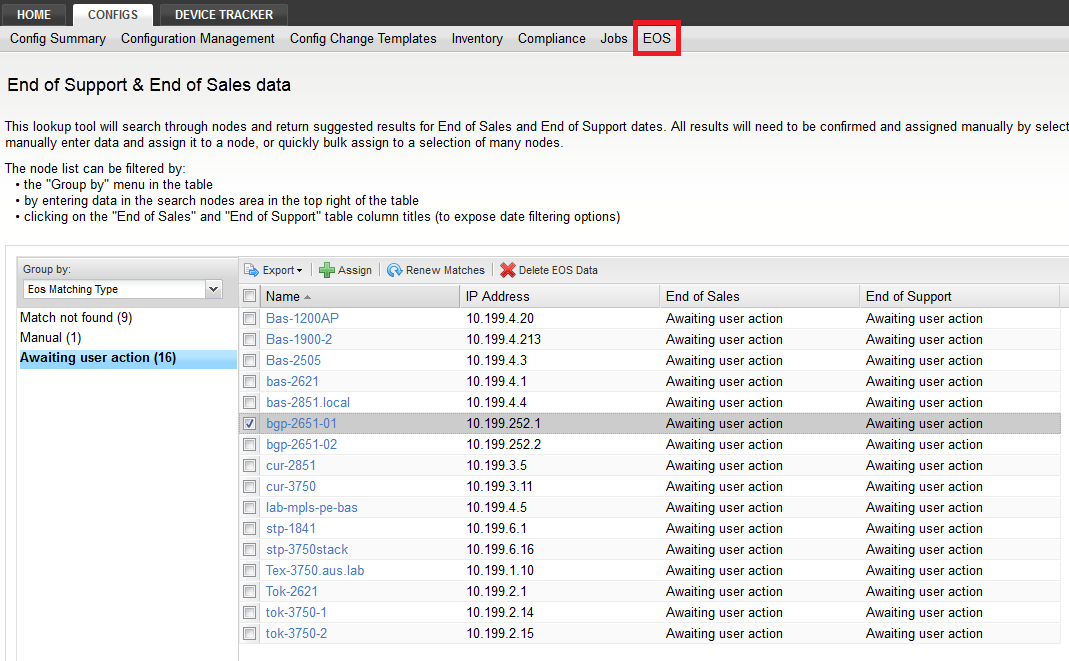
Task: Switch to the CONFIGS tab
Action: (112, 14)
